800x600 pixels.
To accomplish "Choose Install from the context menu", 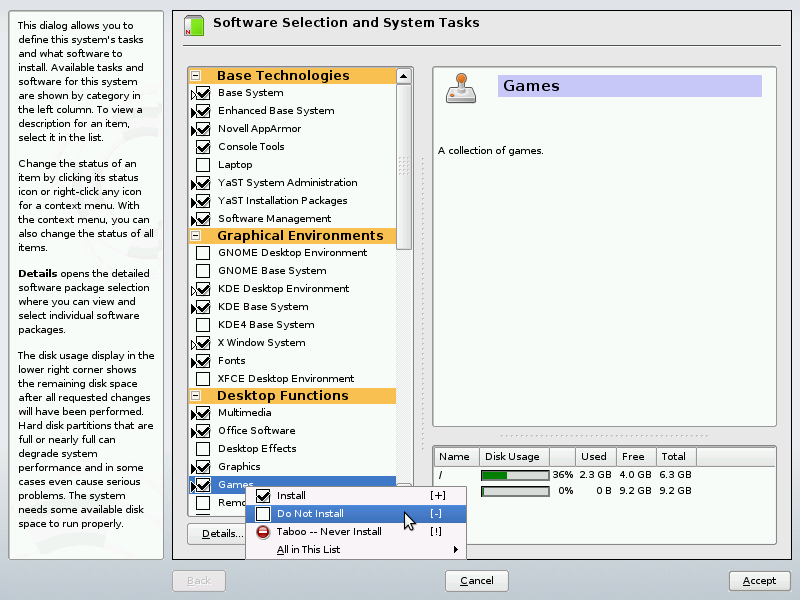I will [x=356, y=495].
